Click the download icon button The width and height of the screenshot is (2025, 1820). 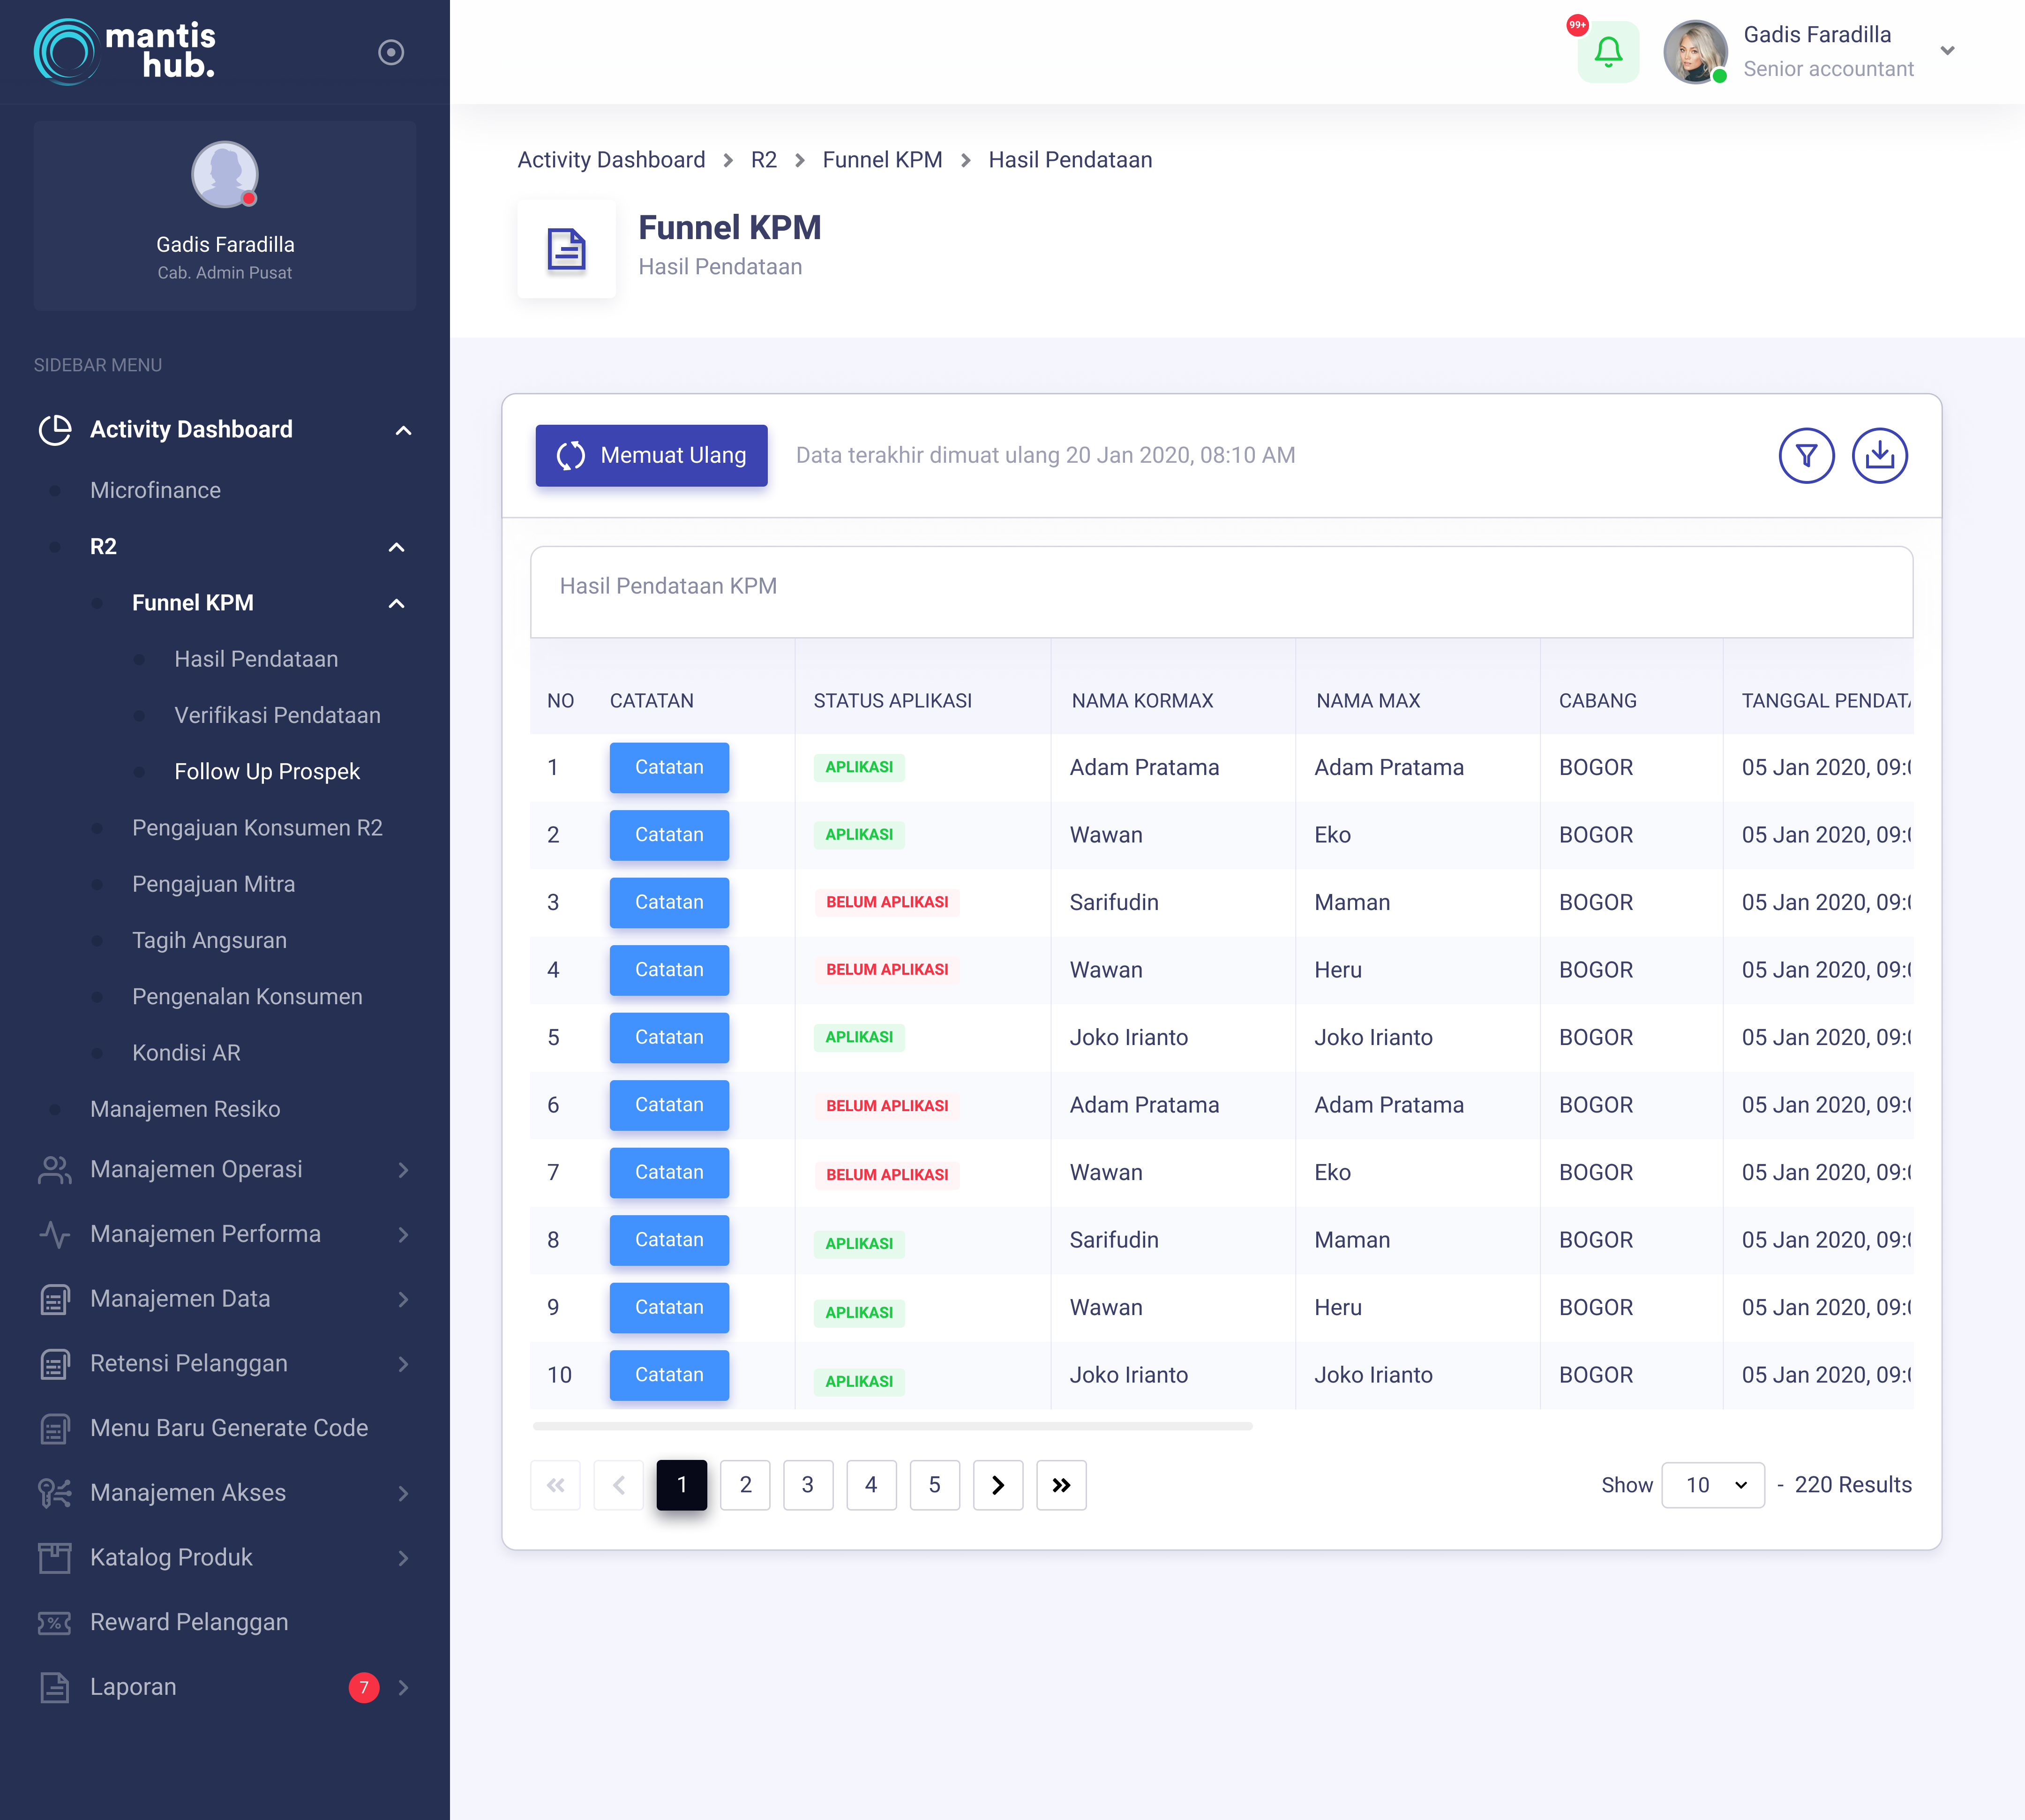coord(1879,456)
